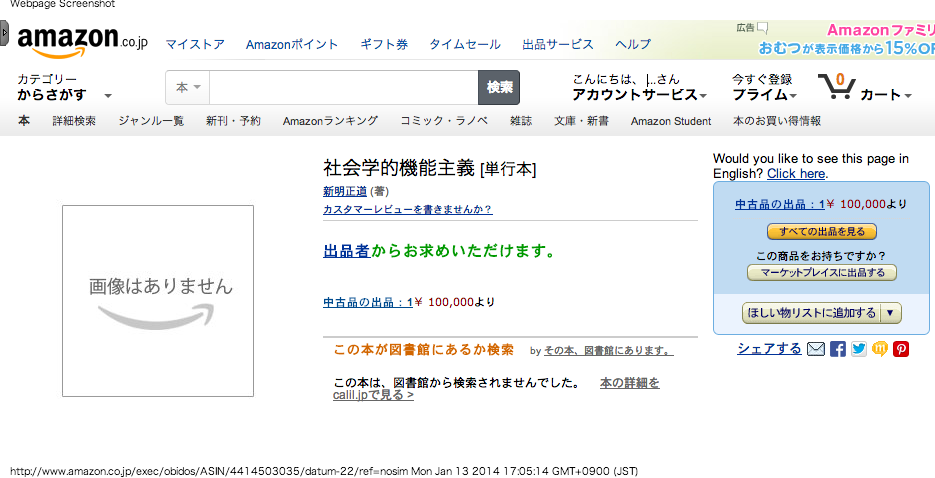Open アカウントサービス dropdown
Image resolution: width=935 pixels, height=478 pixels.
click(639, 95)
